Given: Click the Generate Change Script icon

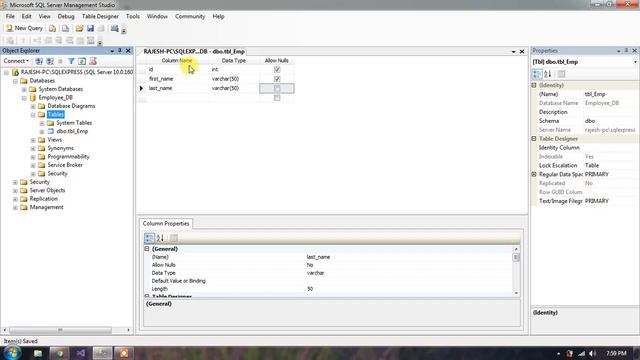Looking at the screenshot, I should click(x=10, y=40).
